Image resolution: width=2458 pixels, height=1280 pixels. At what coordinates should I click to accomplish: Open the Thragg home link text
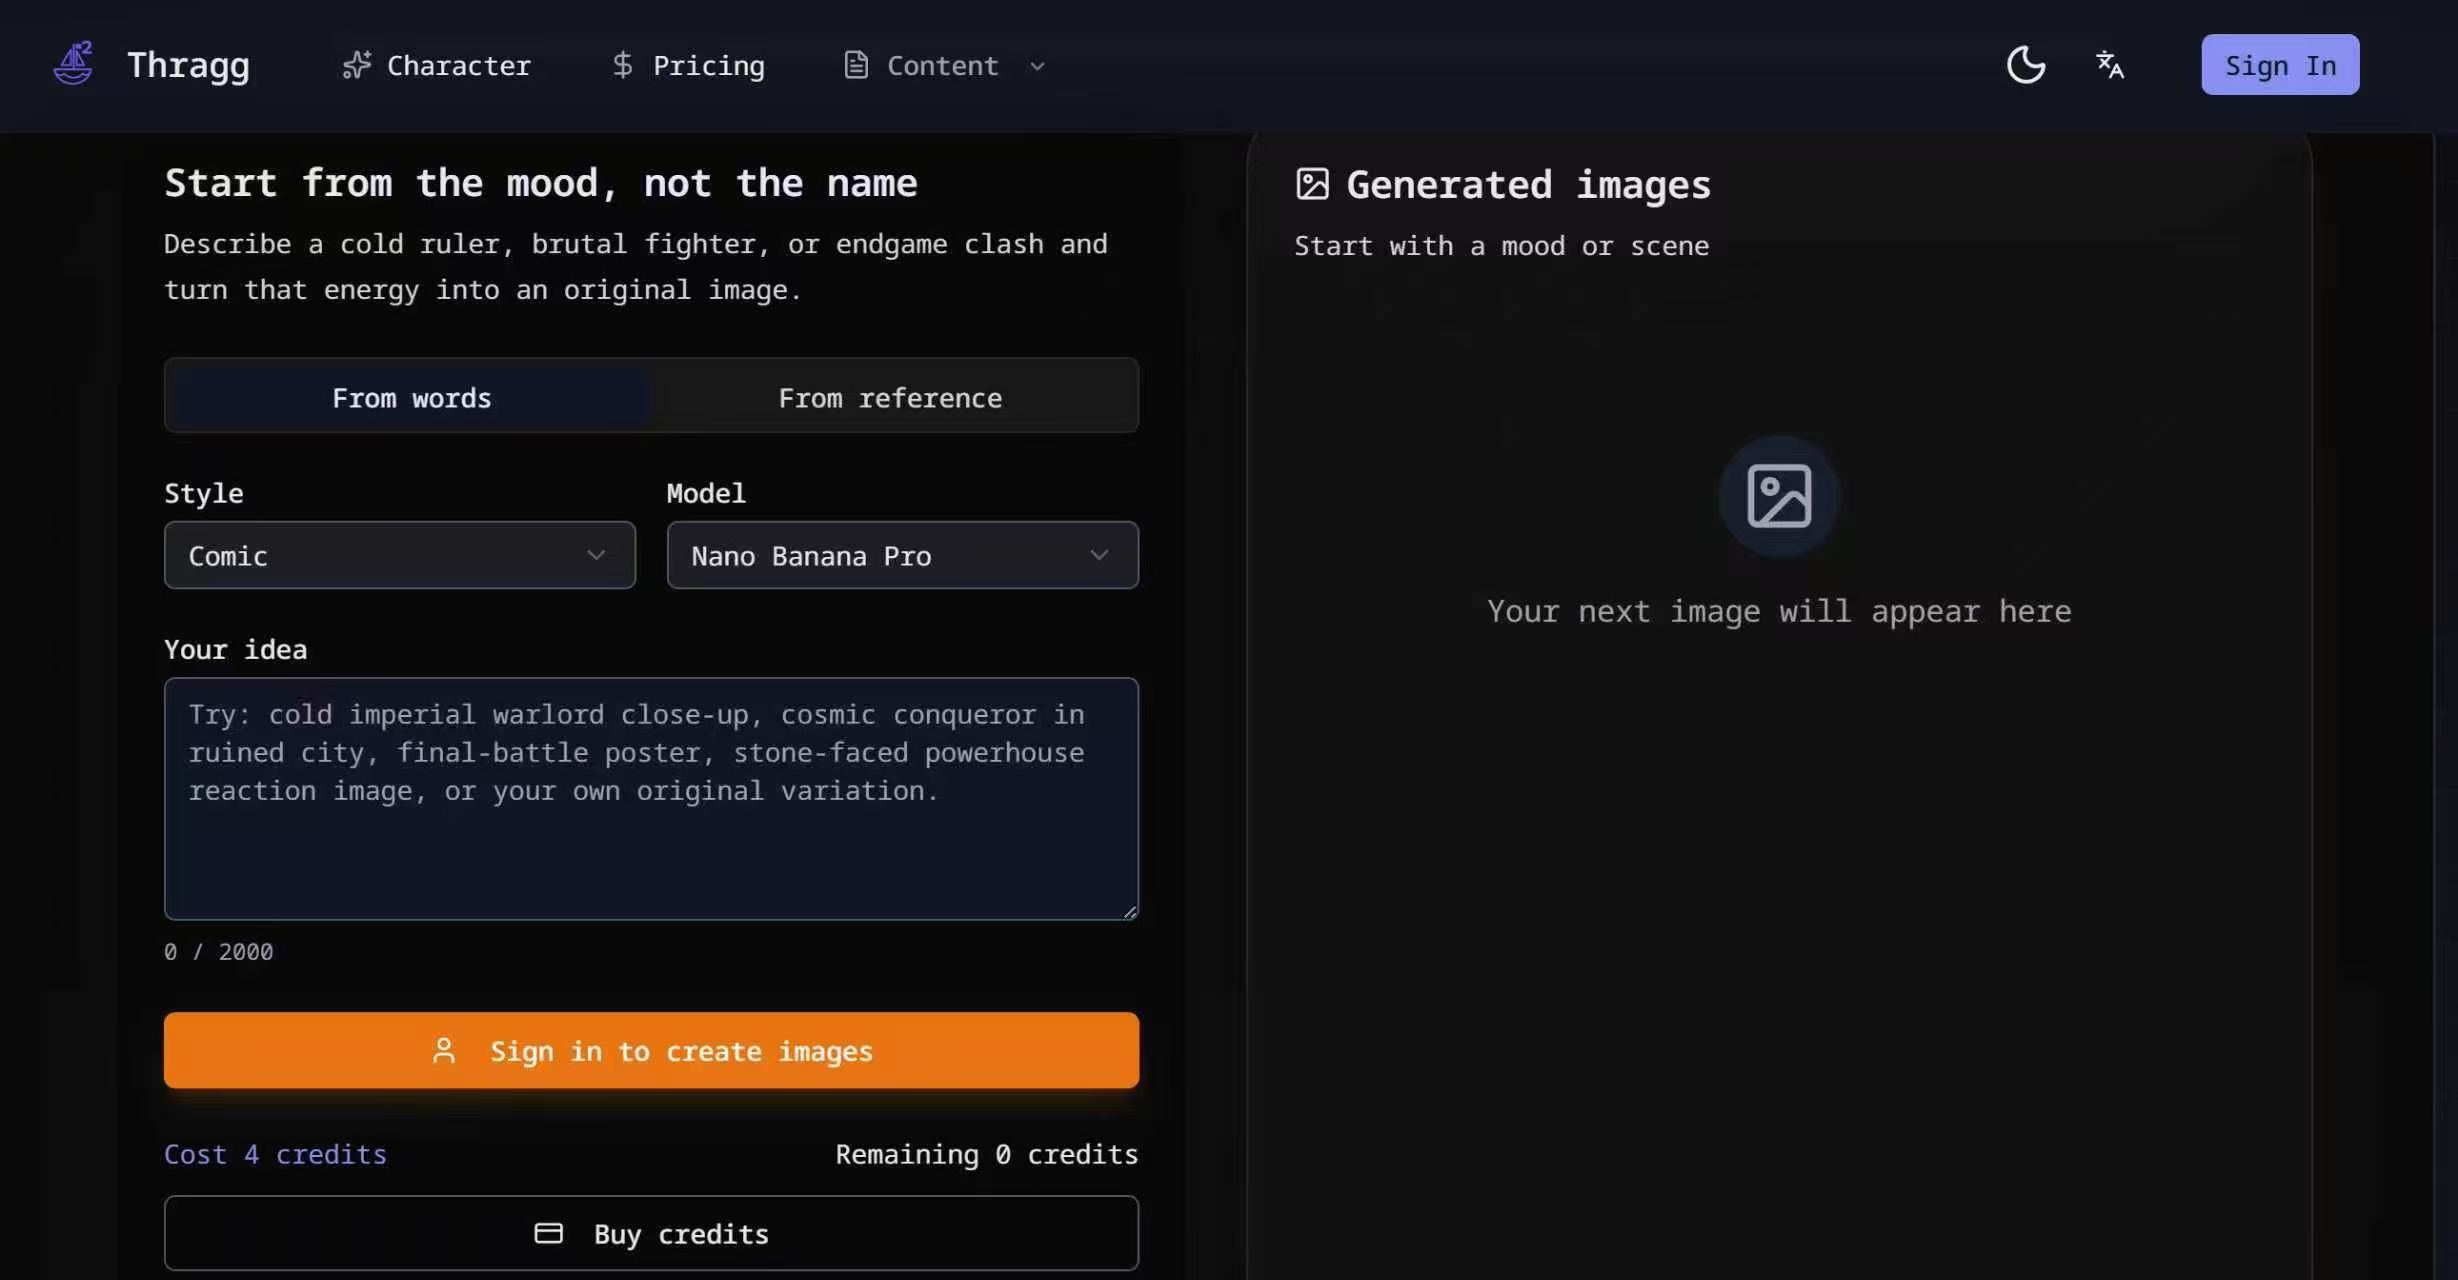click(x=188, y=65)
